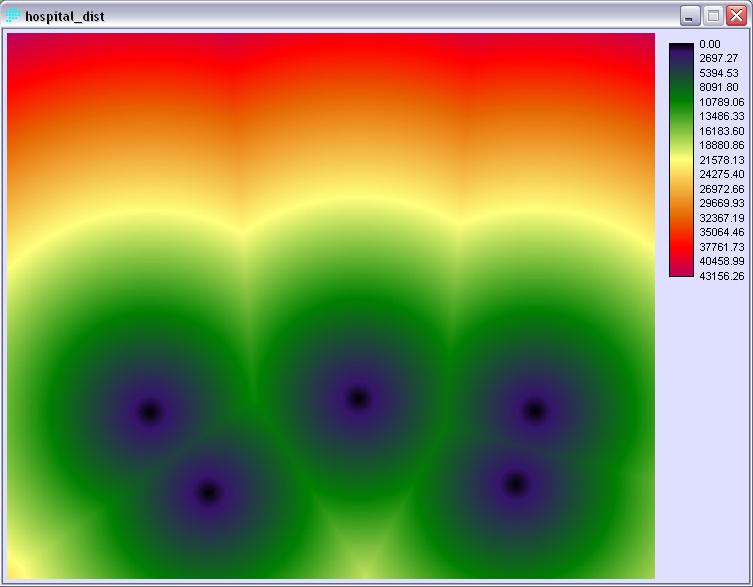Screen dimensions: 753x587
Task: Select the 21578.13 legend value
Action: (721, 160)
